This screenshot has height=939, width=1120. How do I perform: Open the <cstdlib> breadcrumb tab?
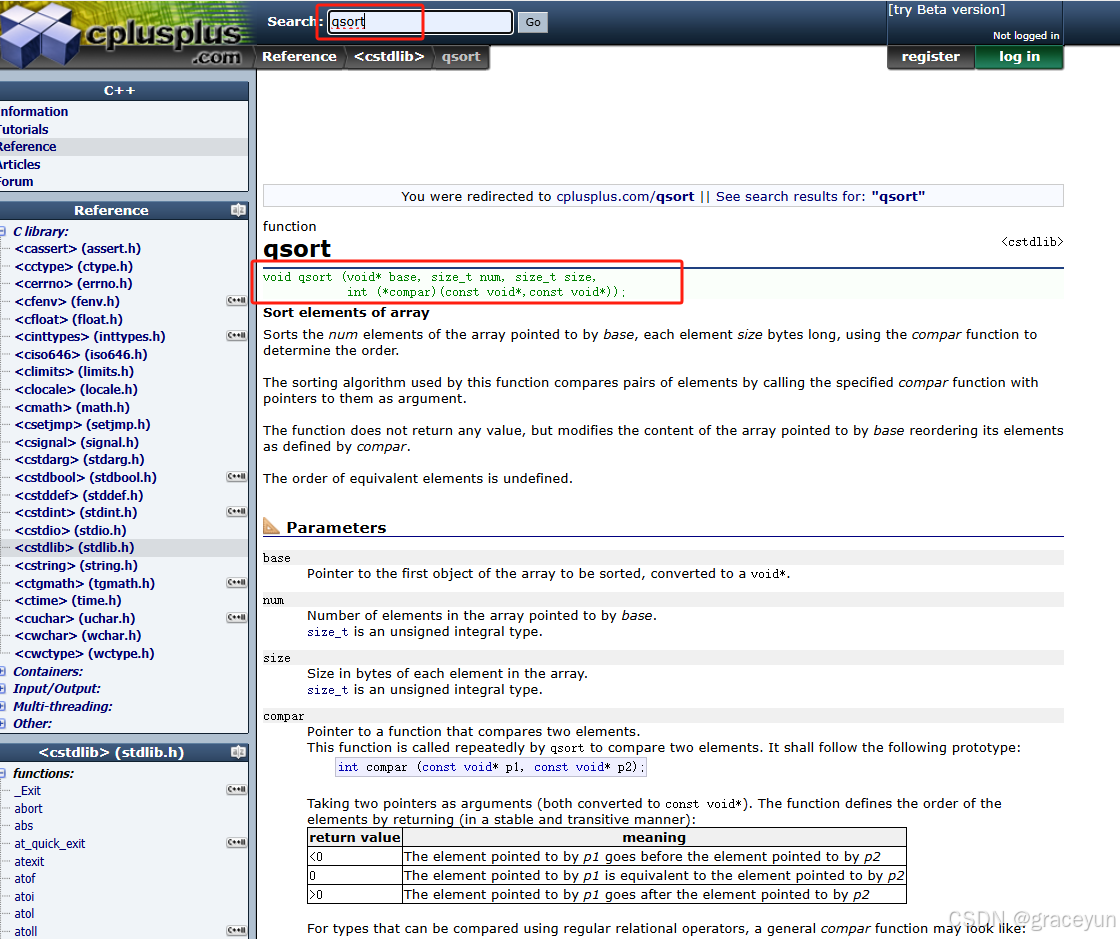[389, 56]
